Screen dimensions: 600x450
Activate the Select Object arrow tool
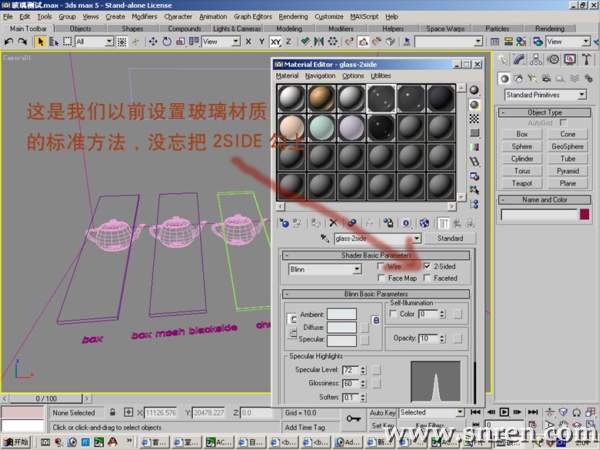pyautogui.click(x=40, y=41)
